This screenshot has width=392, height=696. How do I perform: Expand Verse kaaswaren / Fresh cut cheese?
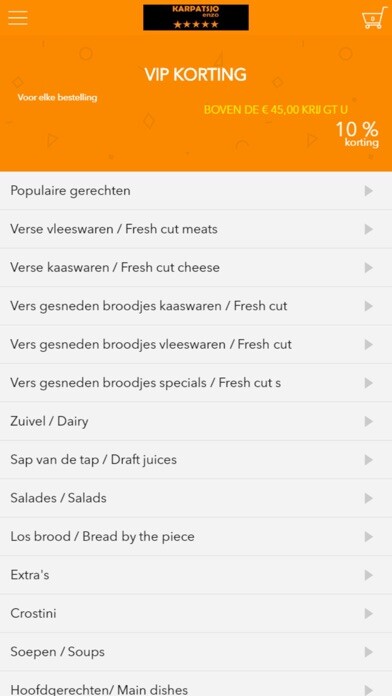point(196,268)
